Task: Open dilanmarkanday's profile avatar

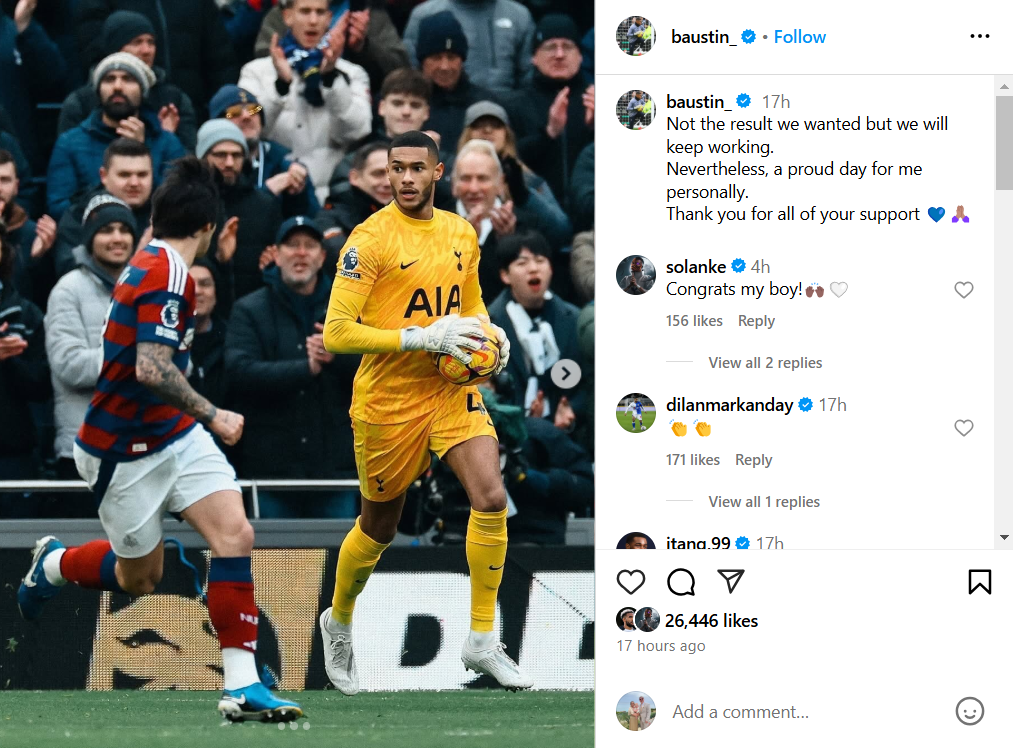Action: 636,413
